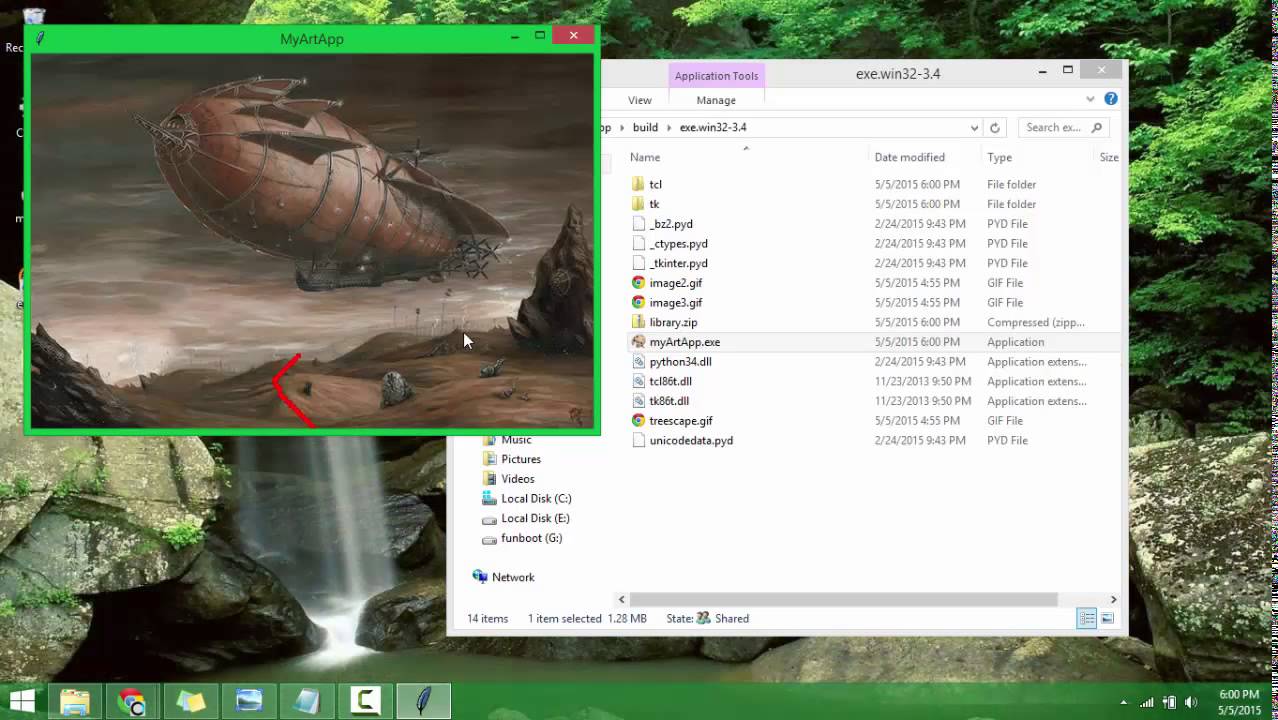The image size is (1278, 720).
Task: Expand the build breadcrumb arrow
Action: (x=669, y=127)
